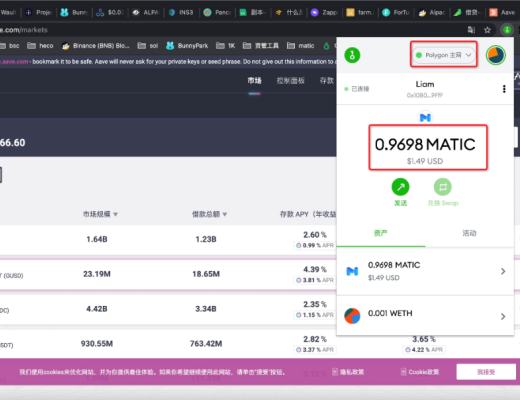The image size is (520, 400).
Task: Open the Binance (BNB) Blo... bookmark
Action: (x=96, y=46)
